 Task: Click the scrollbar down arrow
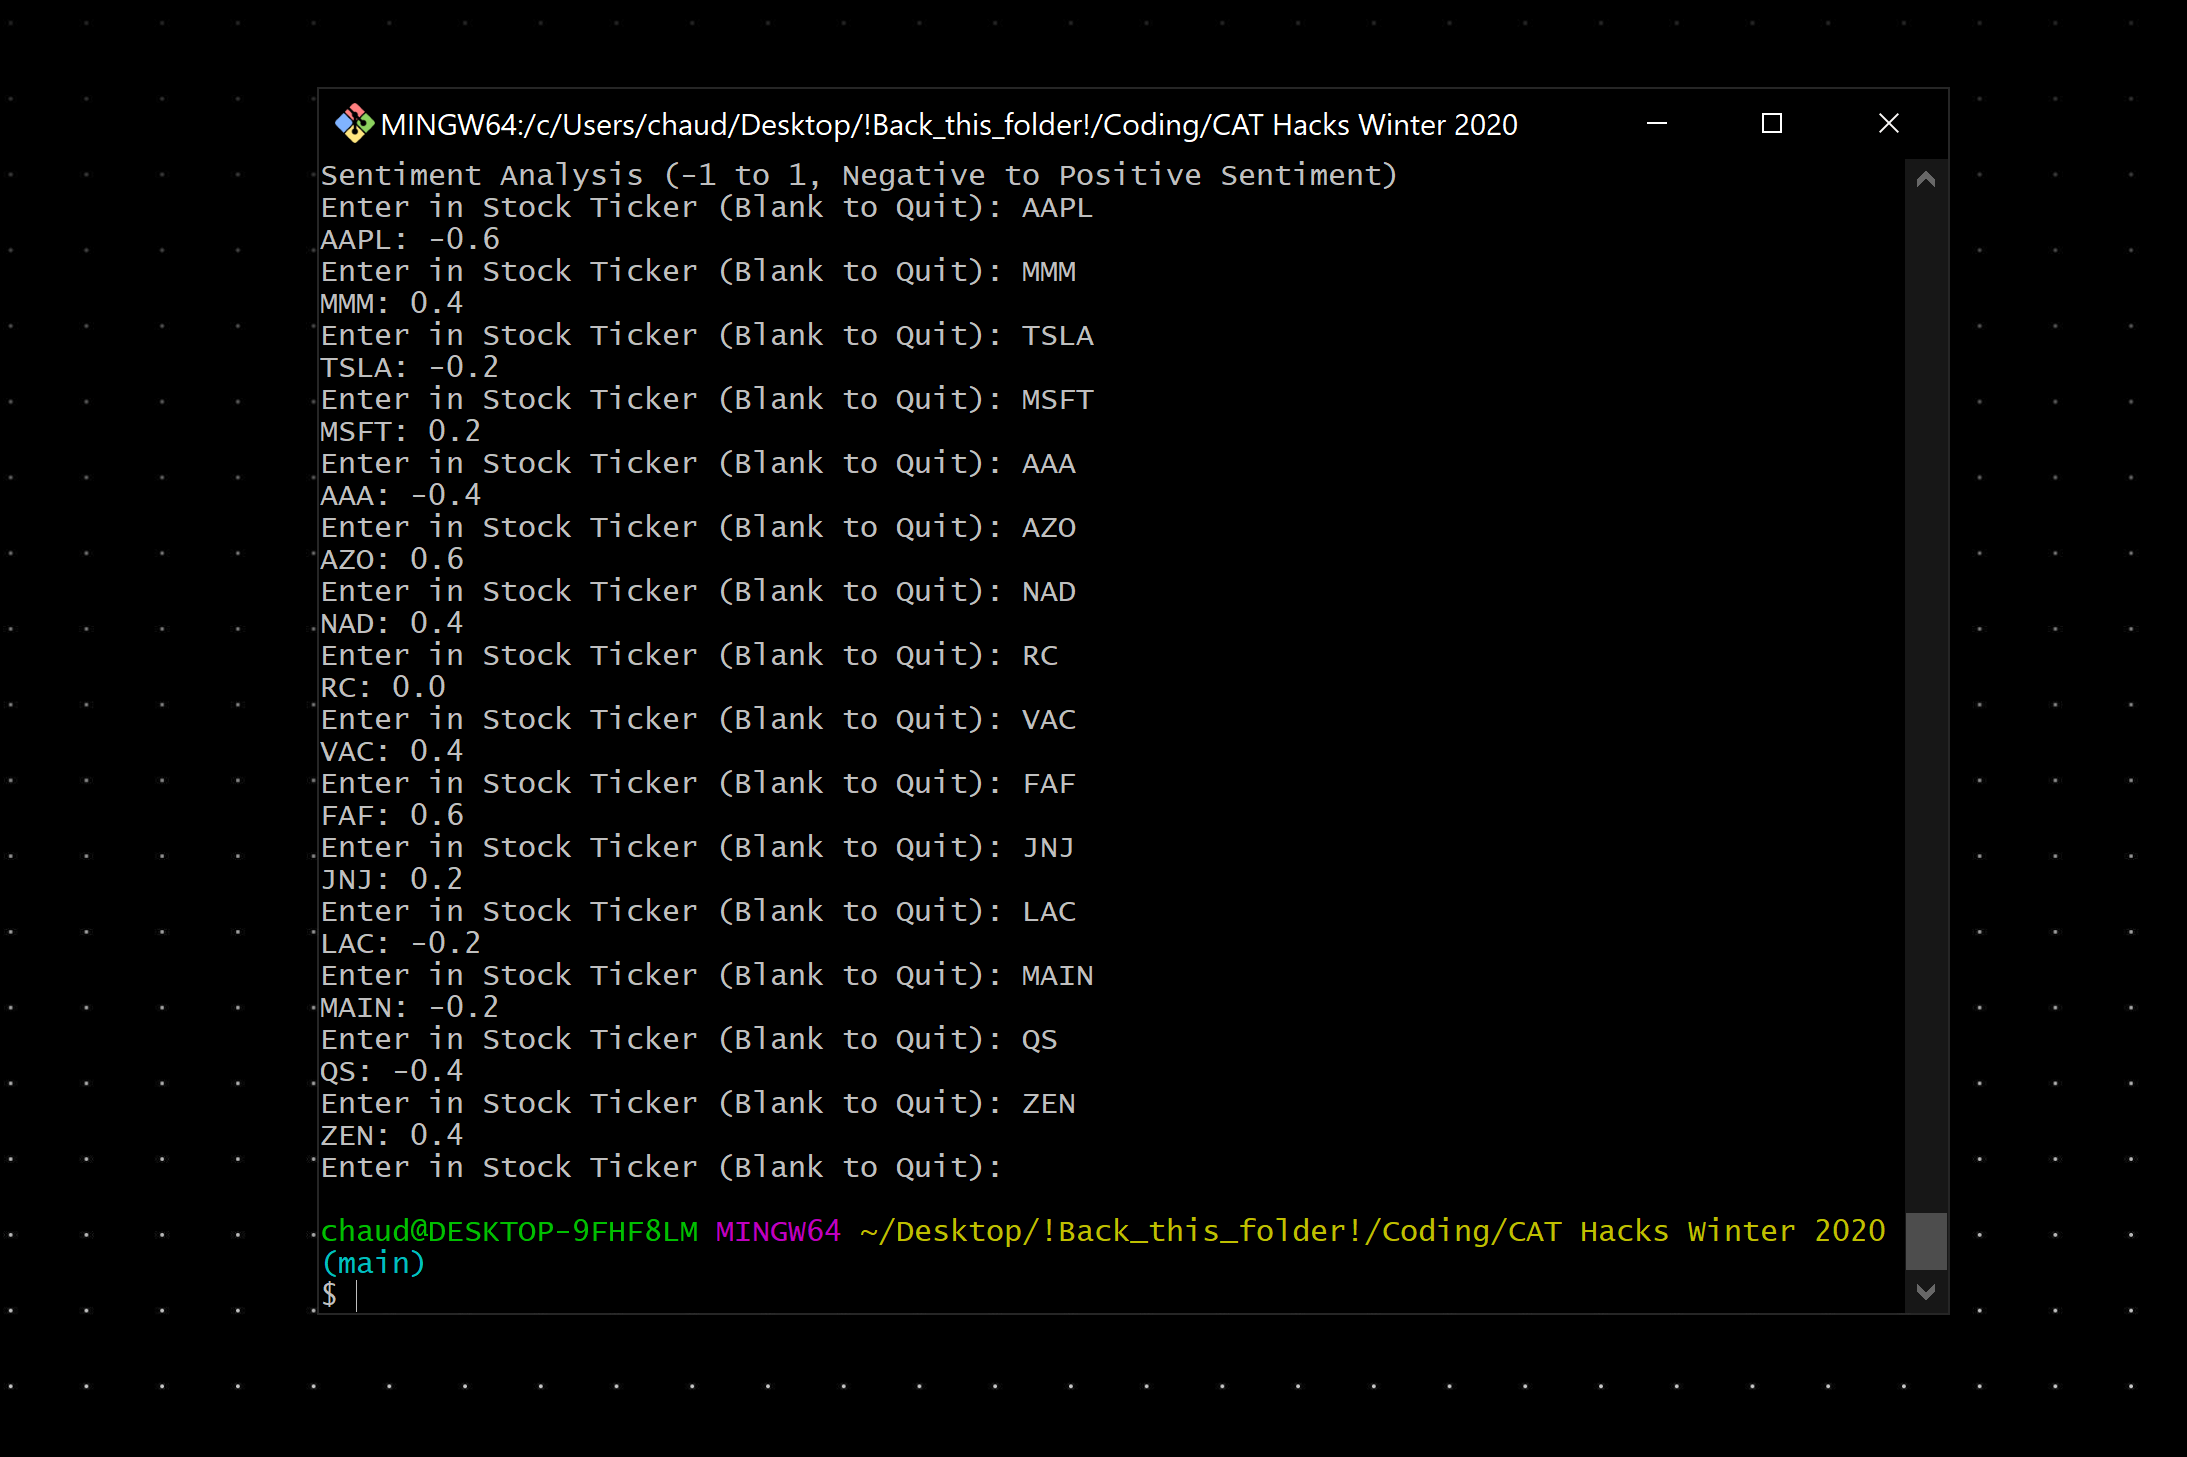click(1925, 1292)
